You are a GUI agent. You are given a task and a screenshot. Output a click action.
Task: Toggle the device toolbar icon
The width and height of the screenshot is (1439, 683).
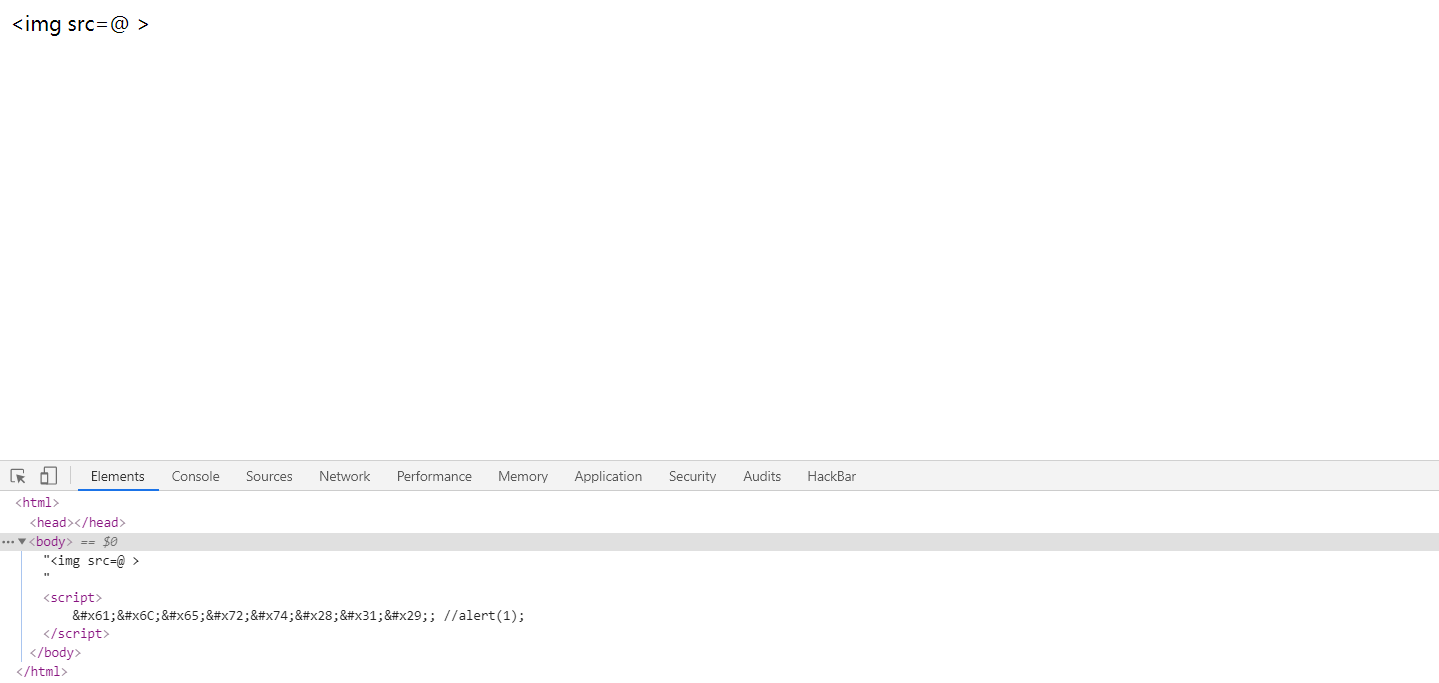point(48,476)
